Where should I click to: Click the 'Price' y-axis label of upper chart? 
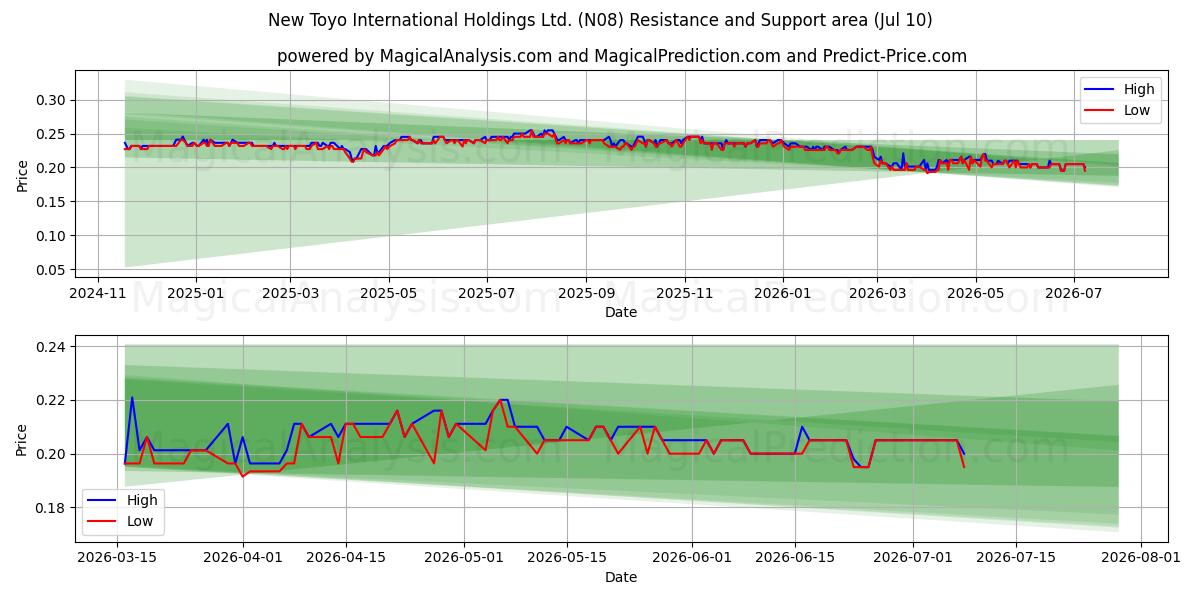tap(23, 176)
